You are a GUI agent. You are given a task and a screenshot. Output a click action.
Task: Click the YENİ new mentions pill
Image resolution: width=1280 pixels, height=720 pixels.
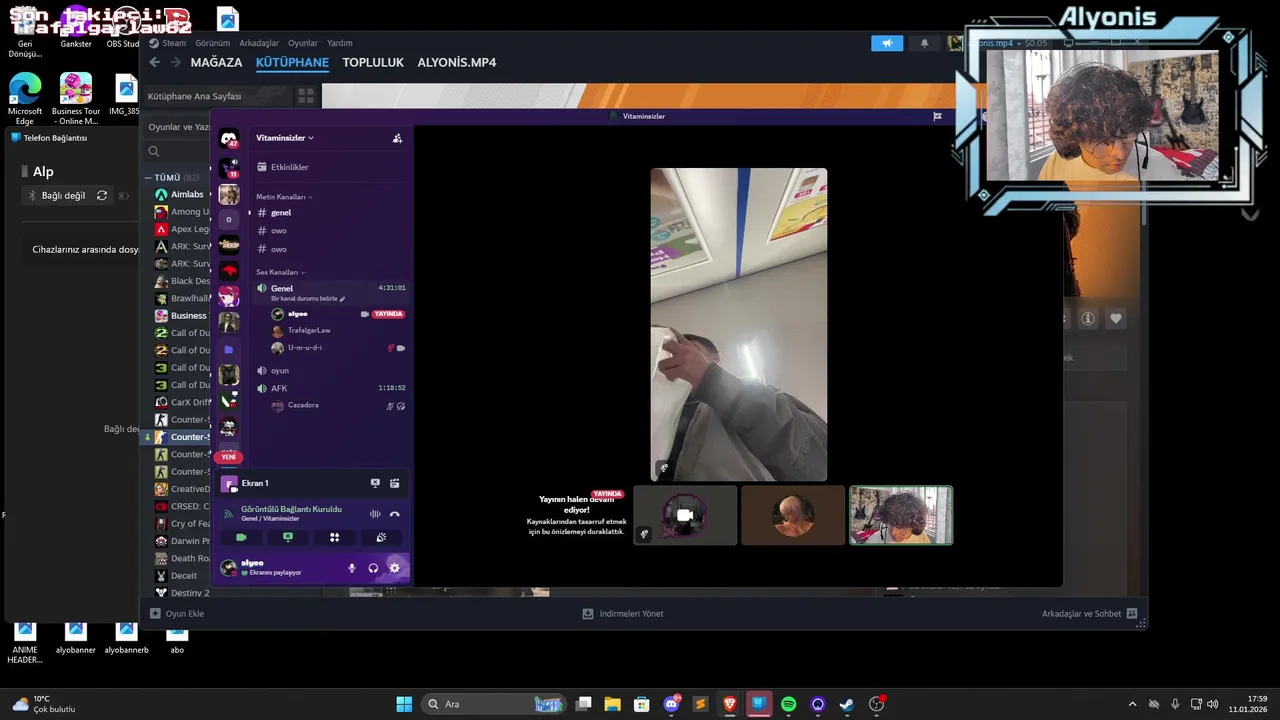click(228, 457)
